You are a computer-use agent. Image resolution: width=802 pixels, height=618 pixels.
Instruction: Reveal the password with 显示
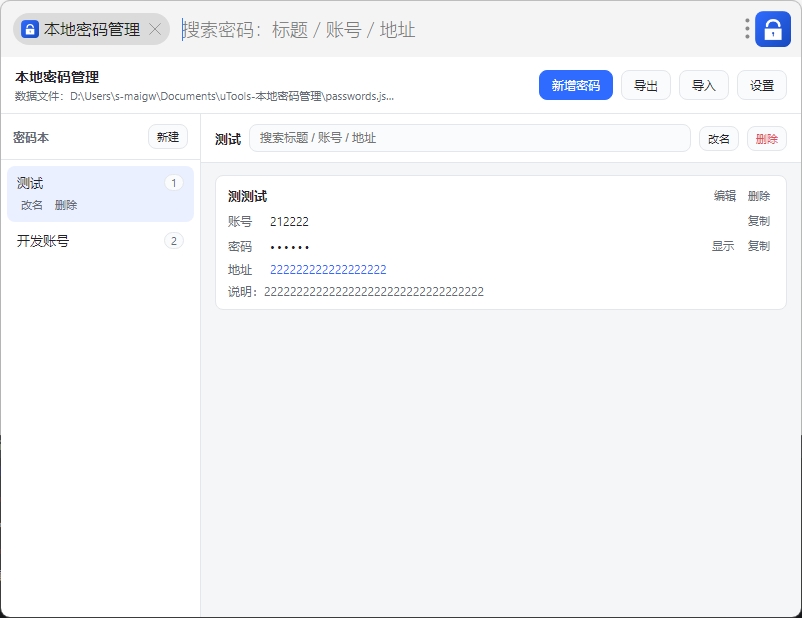[x=723, y=246]
